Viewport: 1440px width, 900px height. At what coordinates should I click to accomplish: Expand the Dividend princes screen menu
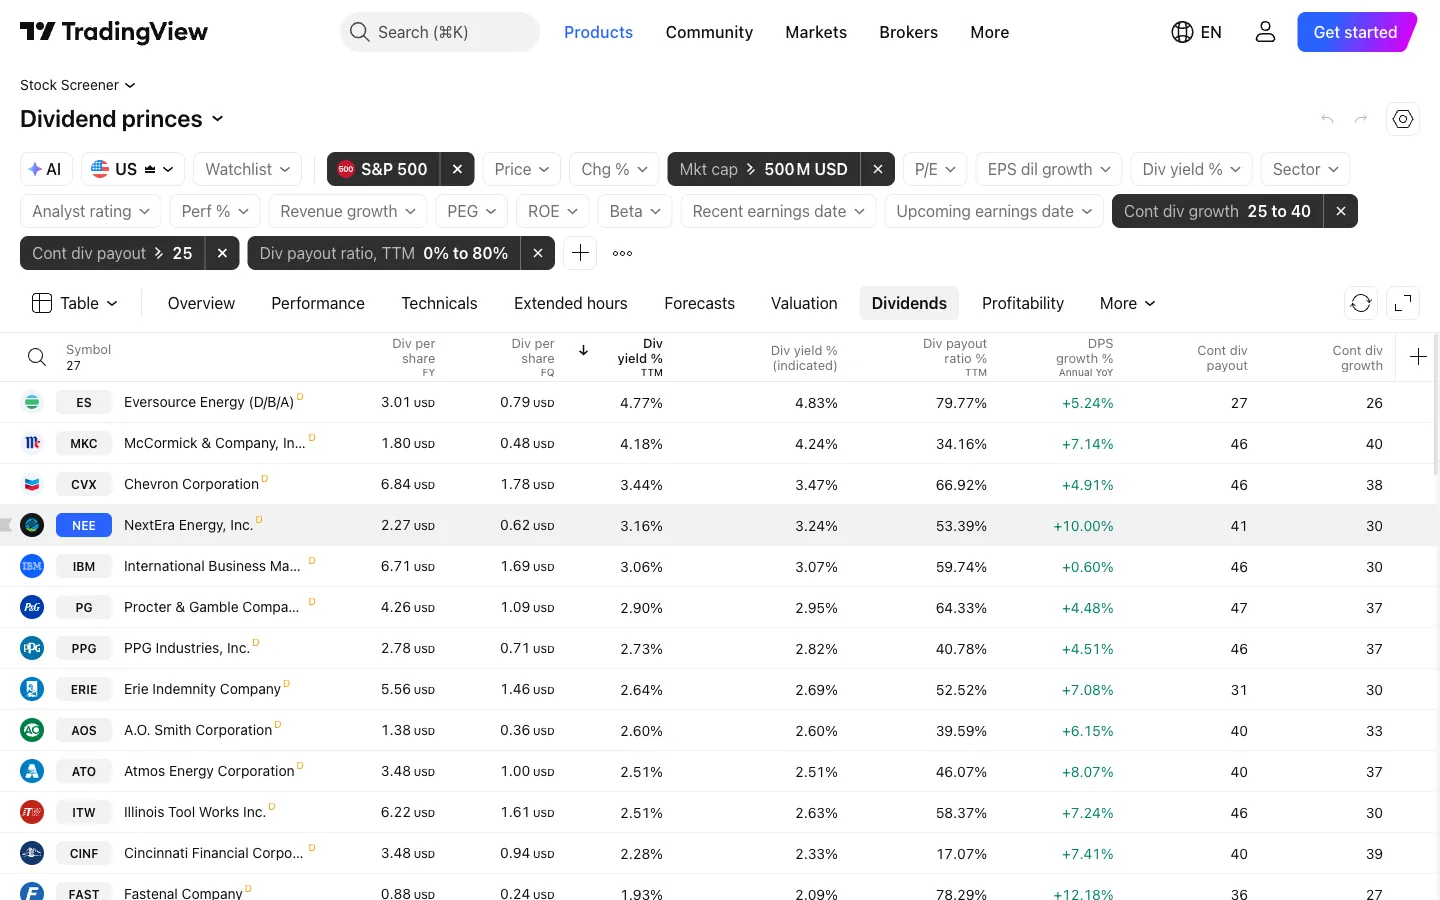coord(122,119)
